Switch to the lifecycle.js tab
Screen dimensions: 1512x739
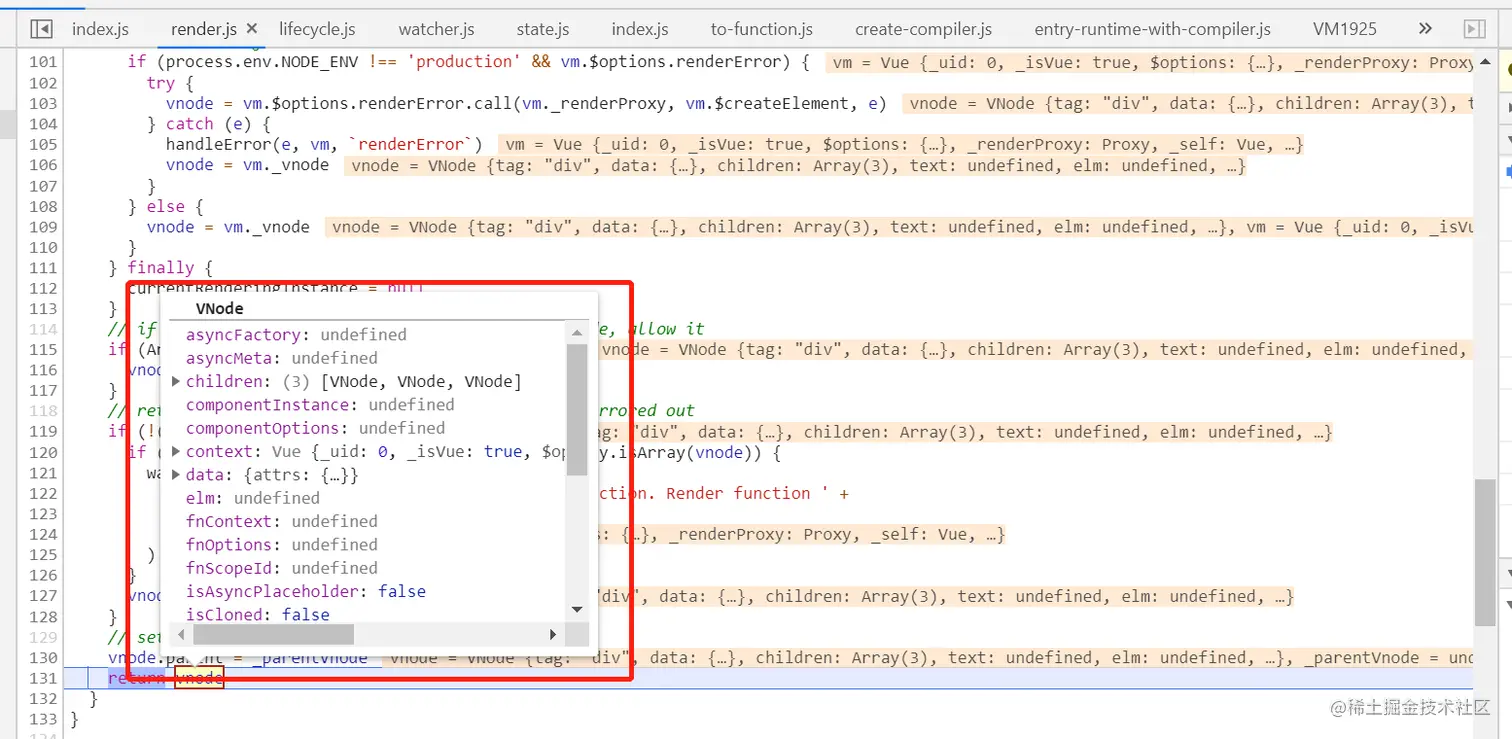tap(317, 29)
